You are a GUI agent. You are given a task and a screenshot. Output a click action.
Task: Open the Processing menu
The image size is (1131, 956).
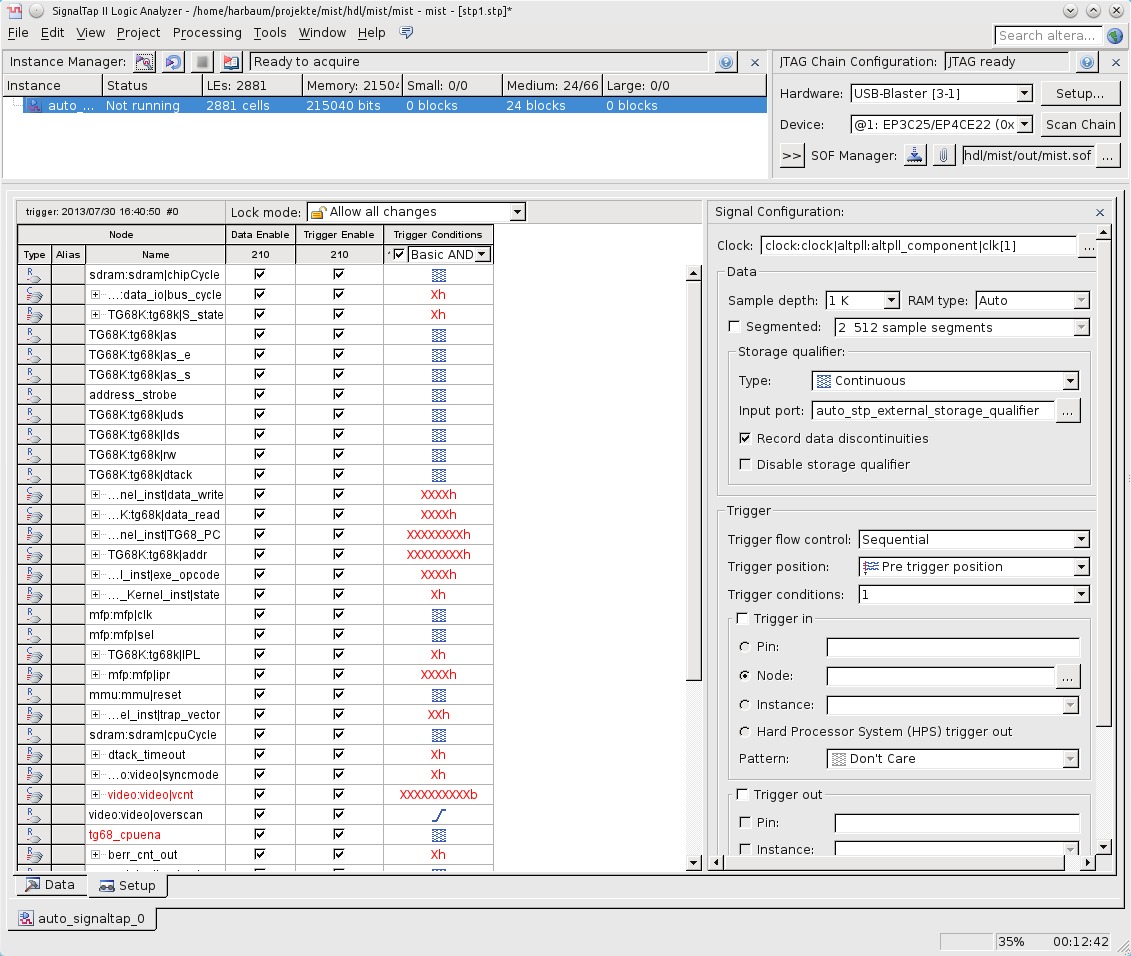pyautogui.click(x=207, y=32)
